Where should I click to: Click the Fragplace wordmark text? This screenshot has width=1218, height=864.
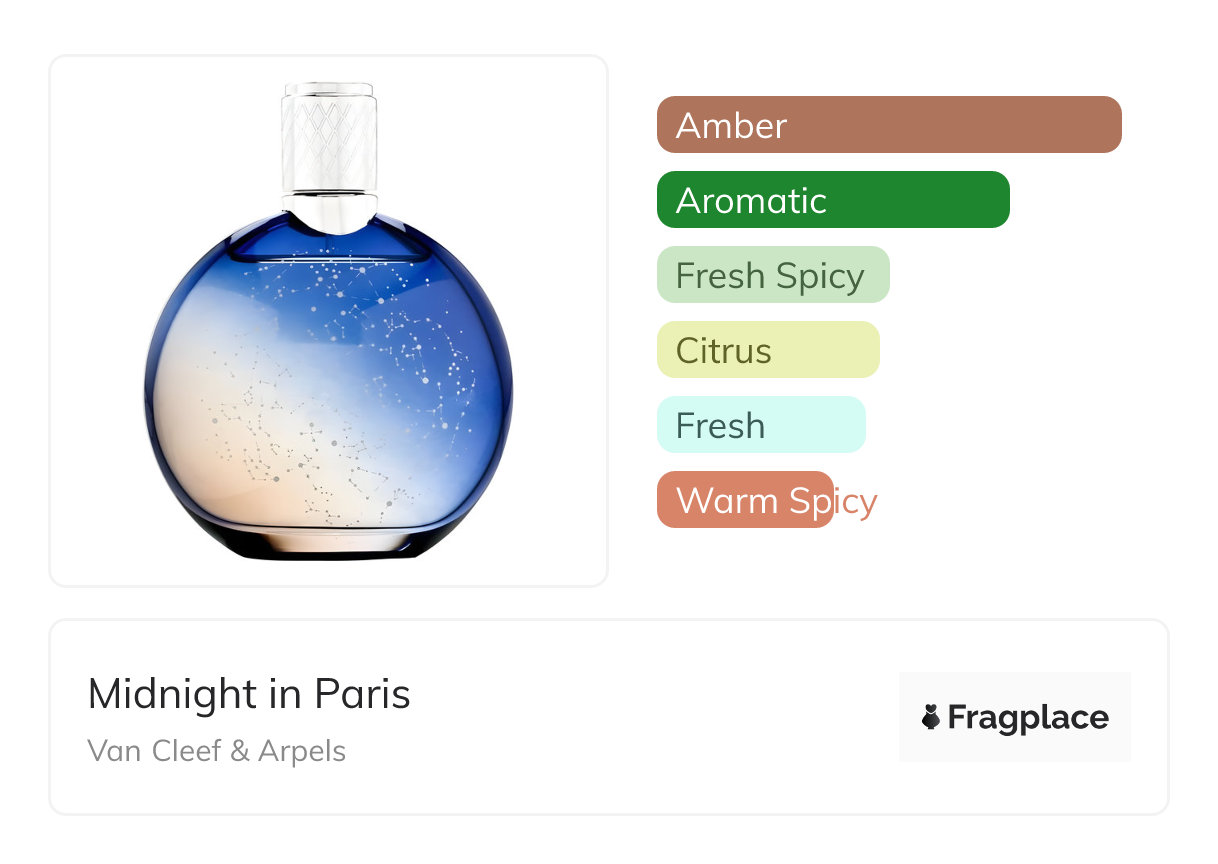click(1028, 718)
